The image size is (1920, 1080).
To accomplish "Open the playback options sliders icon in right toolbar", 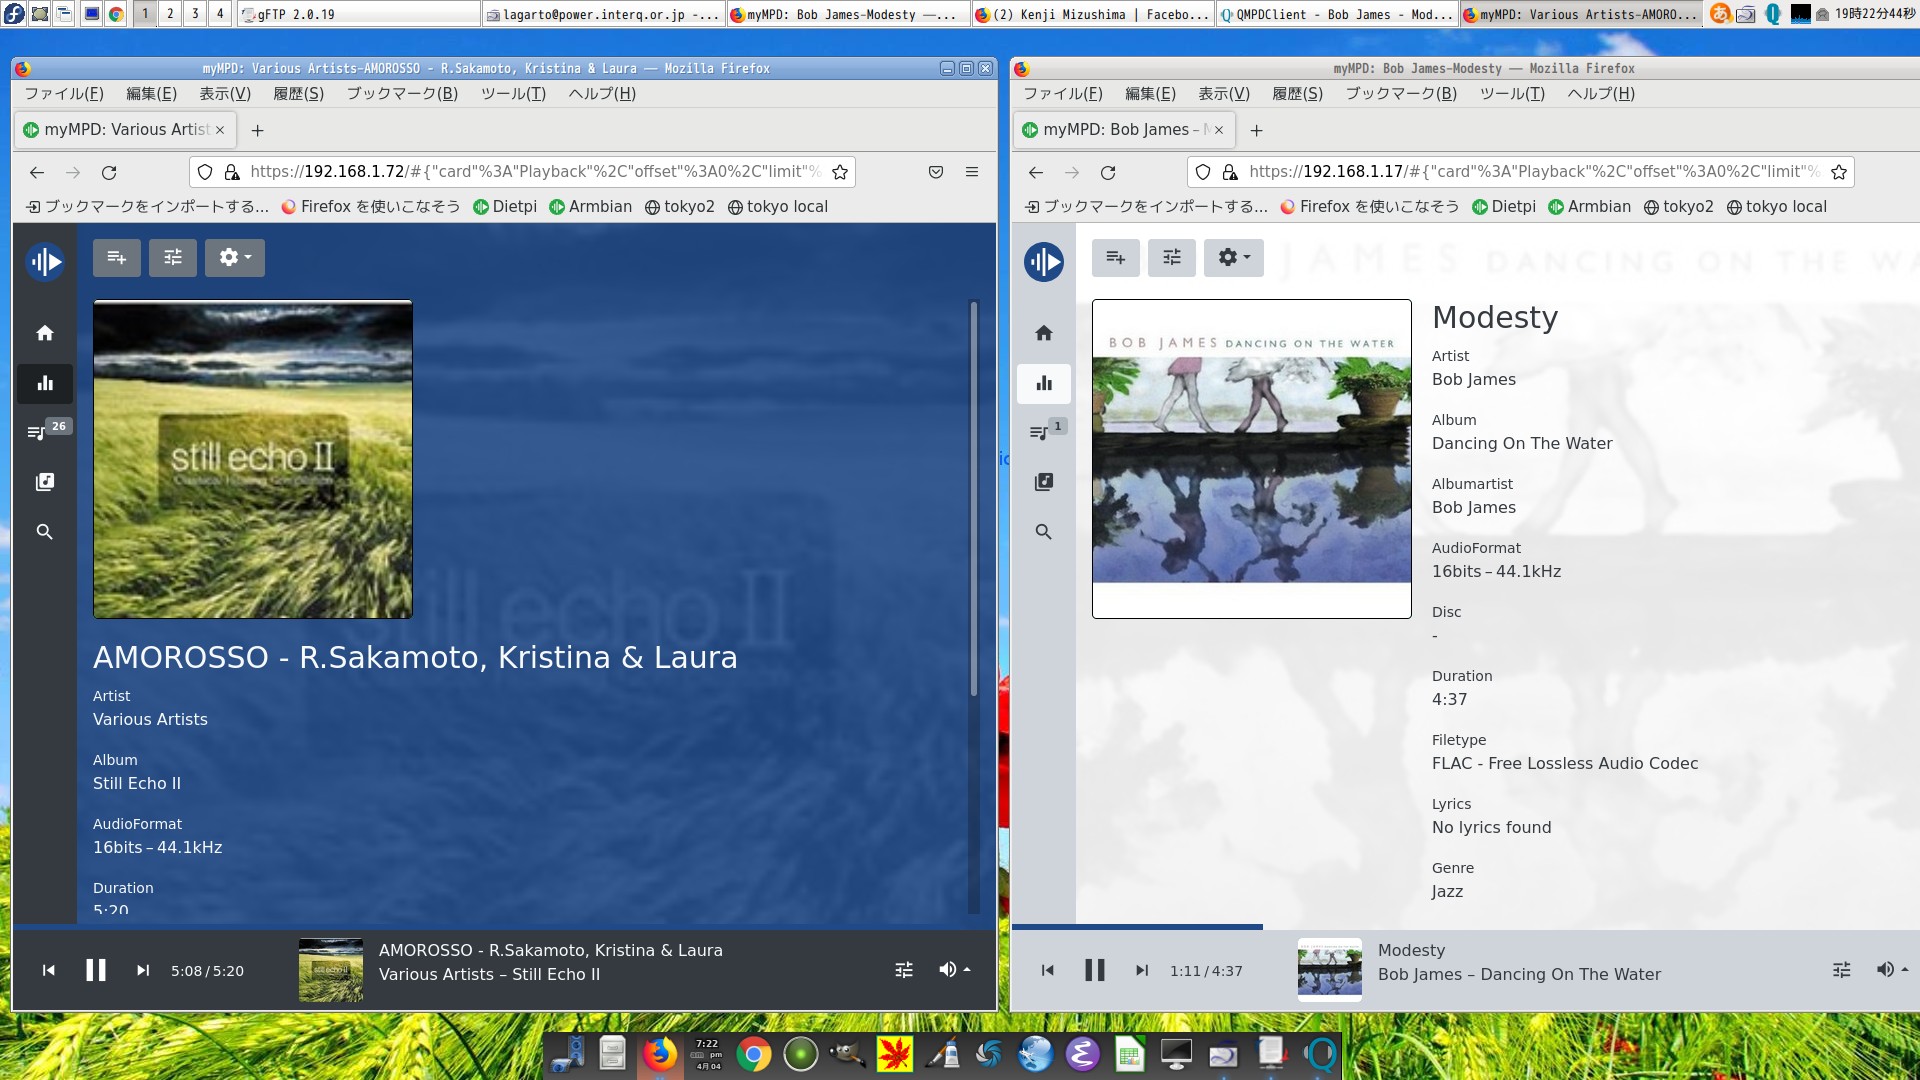I will point(1171,258).
